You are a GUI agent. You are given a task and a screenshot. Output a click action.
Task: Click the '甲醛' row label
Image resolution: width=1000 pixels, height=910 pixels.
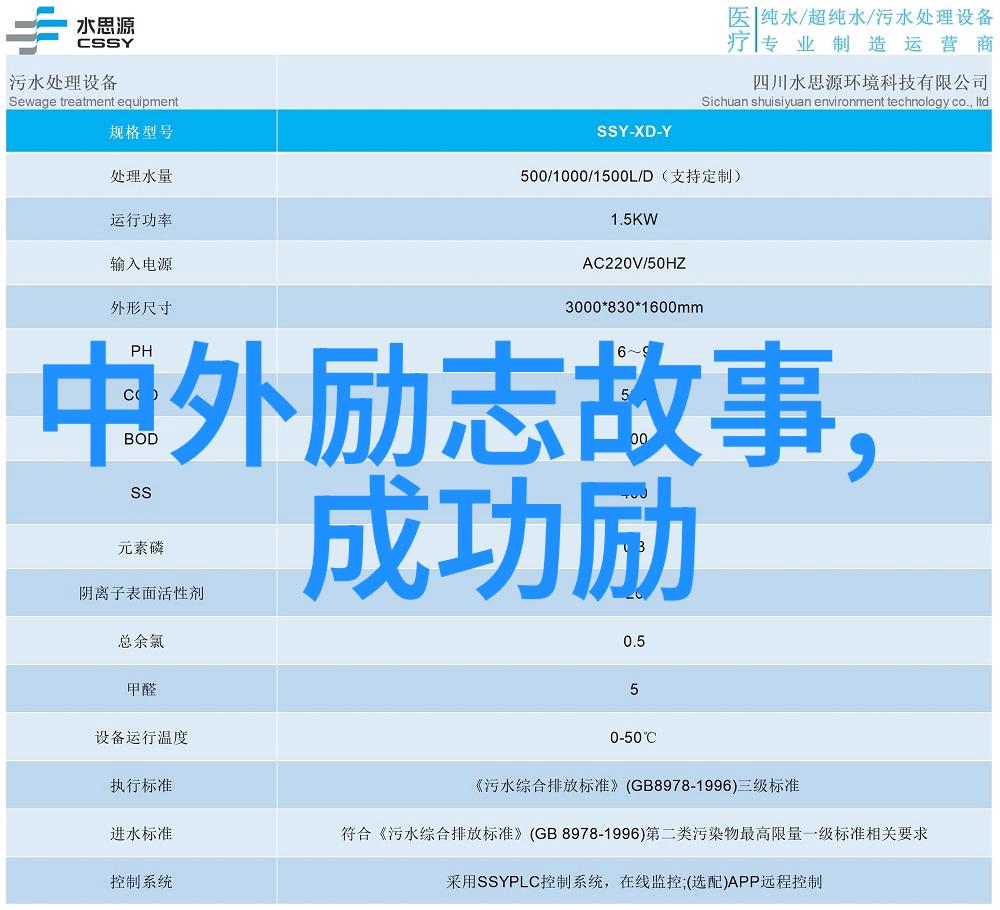[x=141, y=689]
